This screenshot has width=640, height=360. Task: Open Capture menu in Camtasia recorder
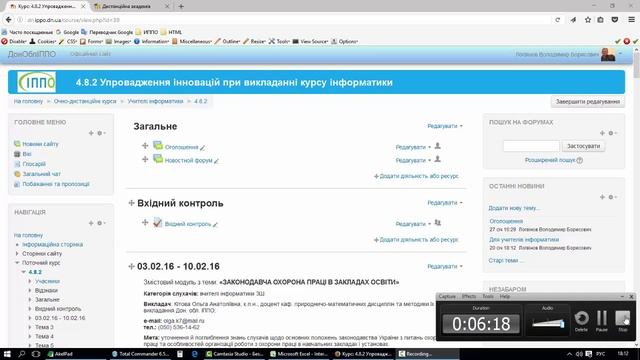pyautogui.click(x=447, y=296)
